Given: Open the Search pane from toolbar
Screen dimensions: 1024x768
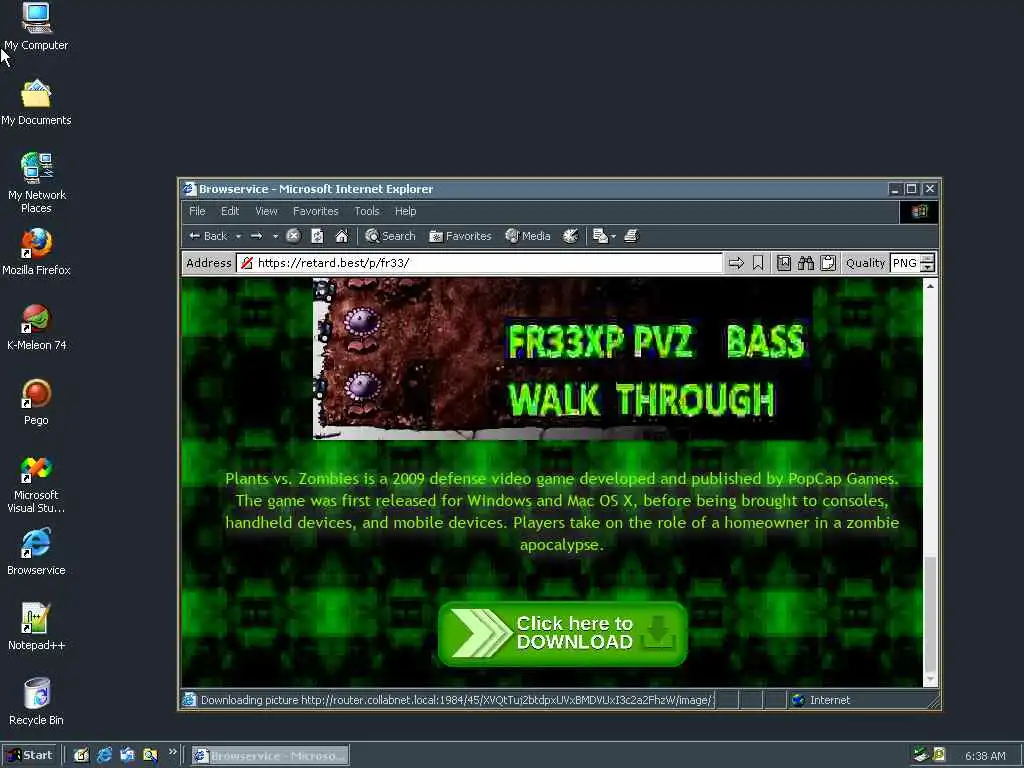Looking at the screenshot, I should (391, 236).
